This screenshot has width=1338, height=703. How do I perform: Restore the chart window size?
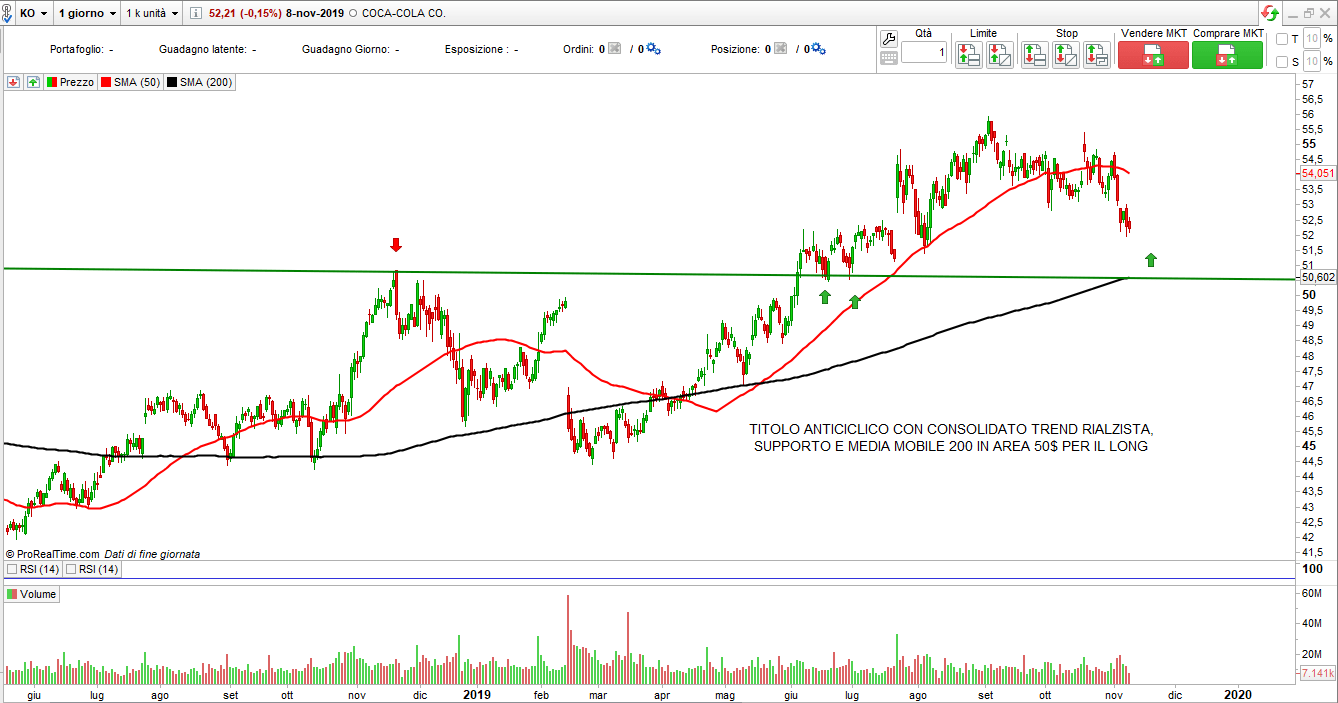[1309, 13]
